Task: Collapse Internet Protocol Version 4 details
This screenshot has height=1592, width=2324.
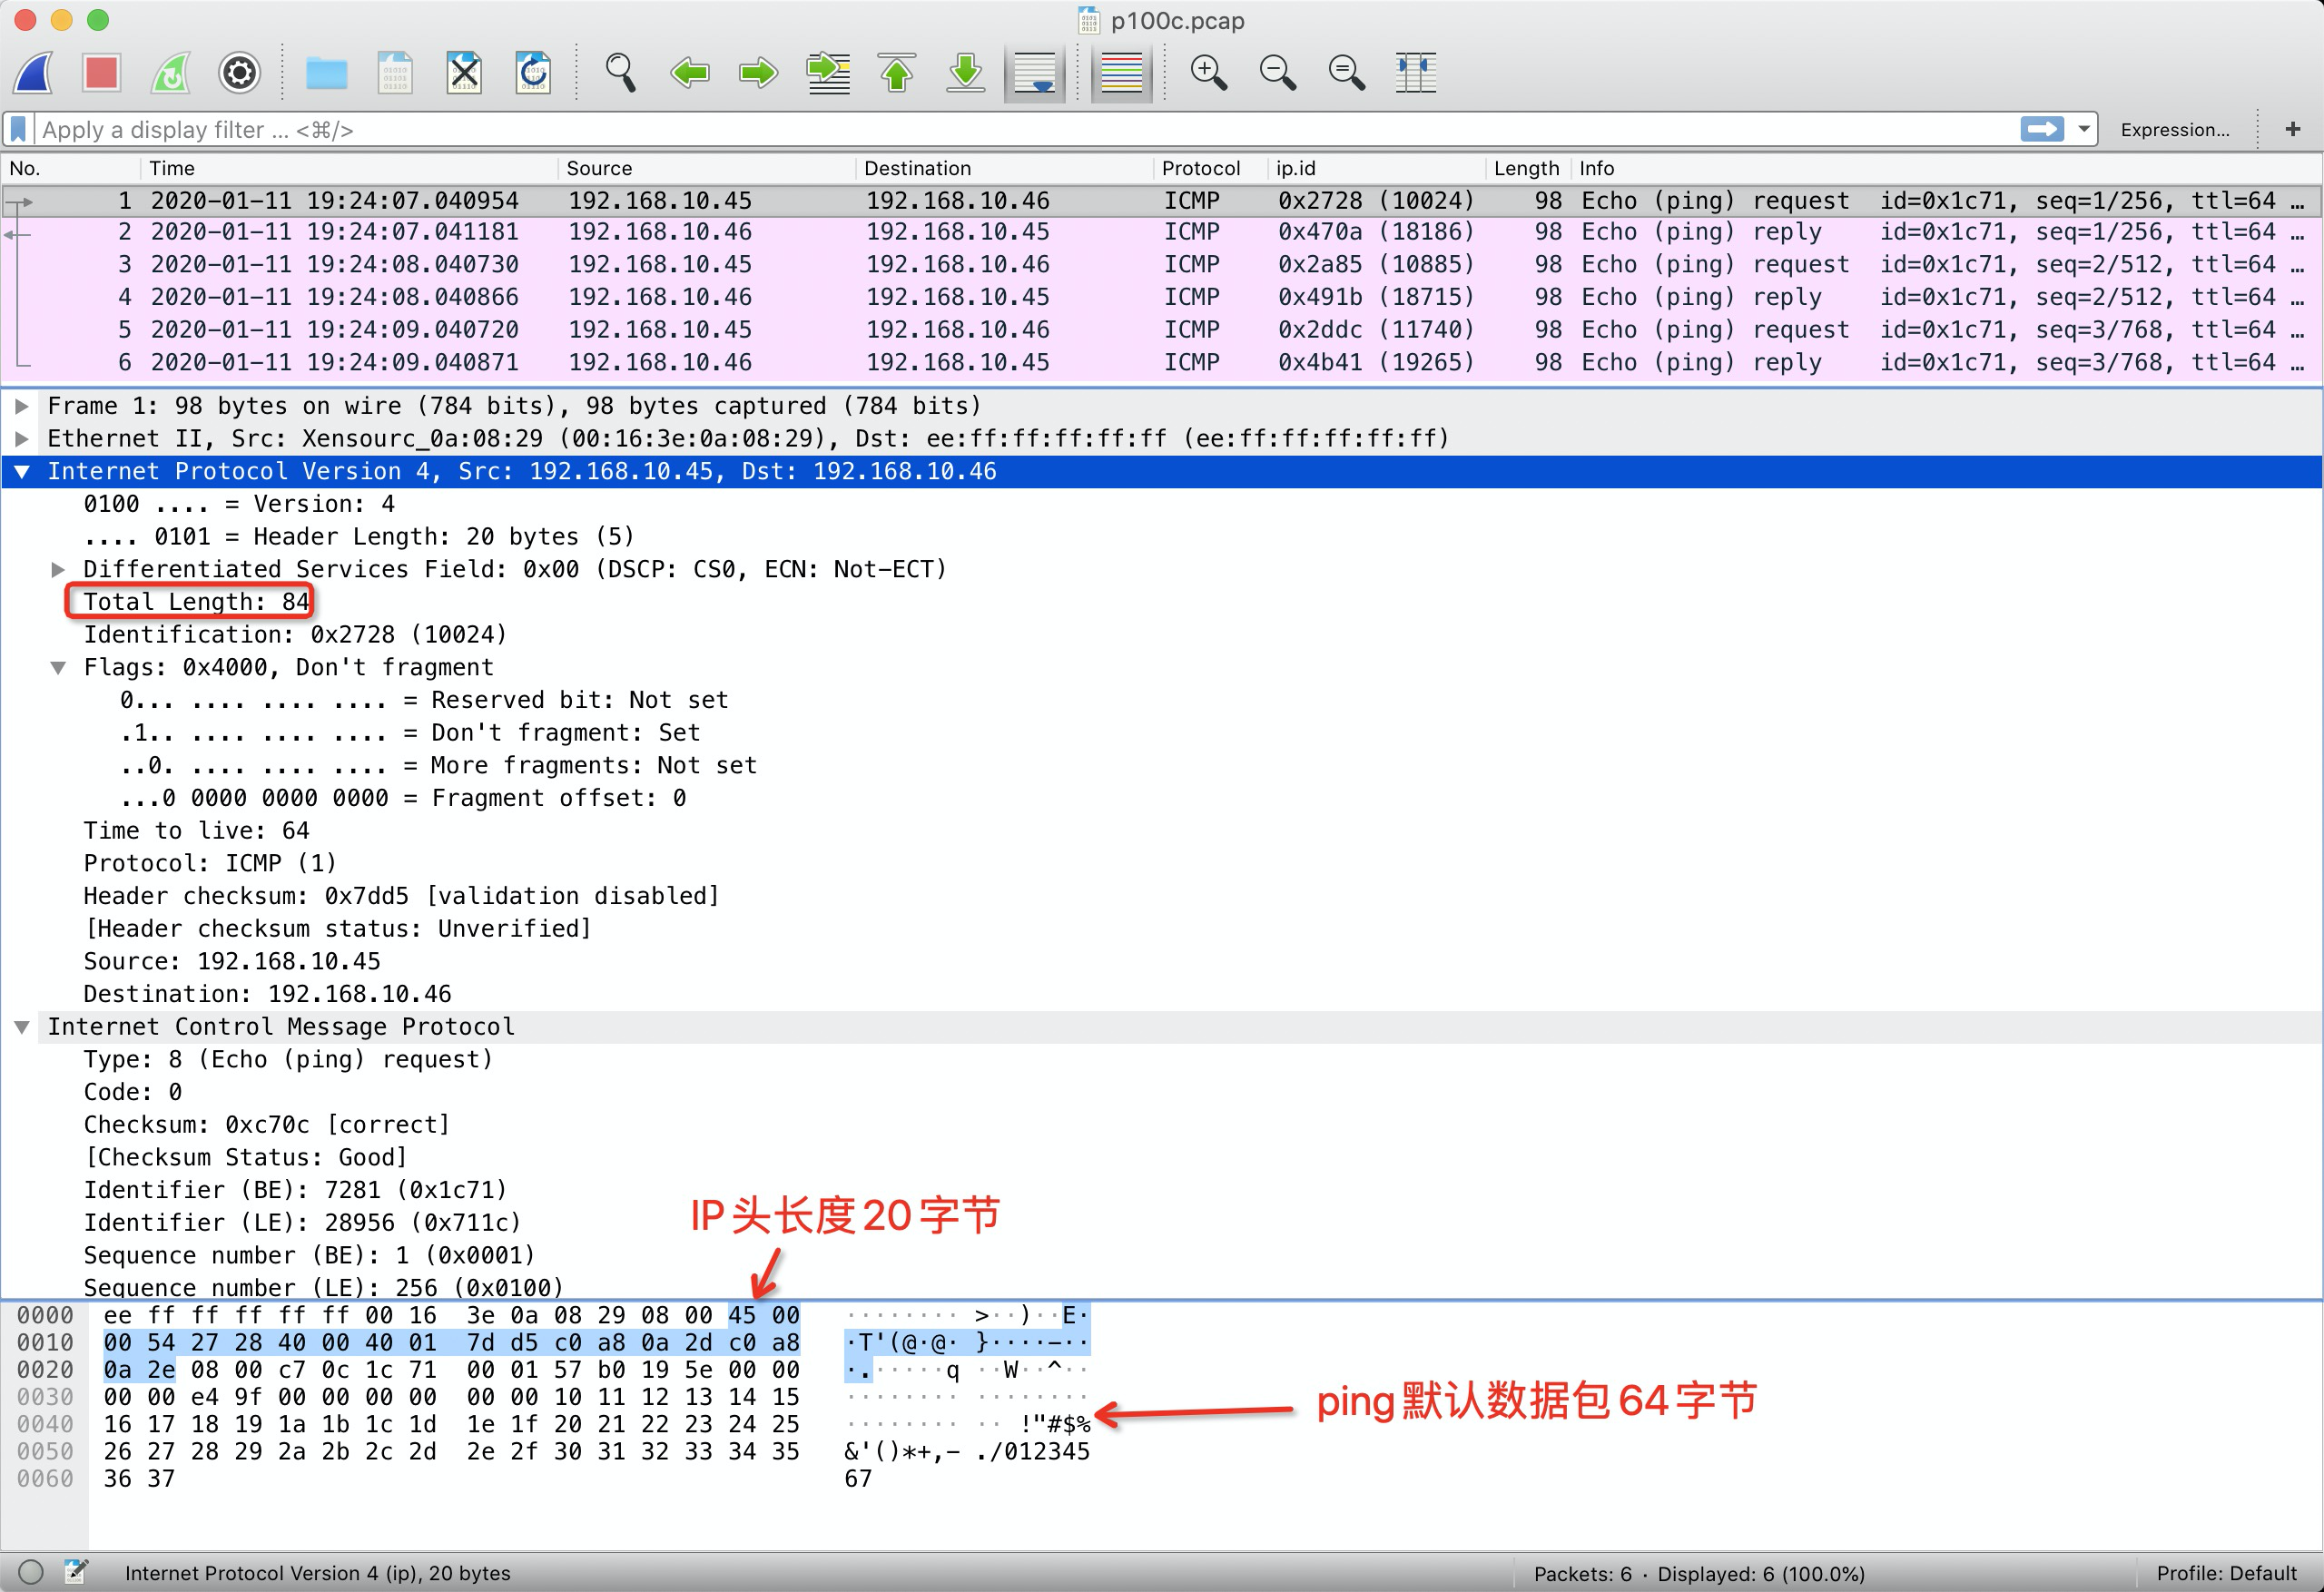Action: 22,471
